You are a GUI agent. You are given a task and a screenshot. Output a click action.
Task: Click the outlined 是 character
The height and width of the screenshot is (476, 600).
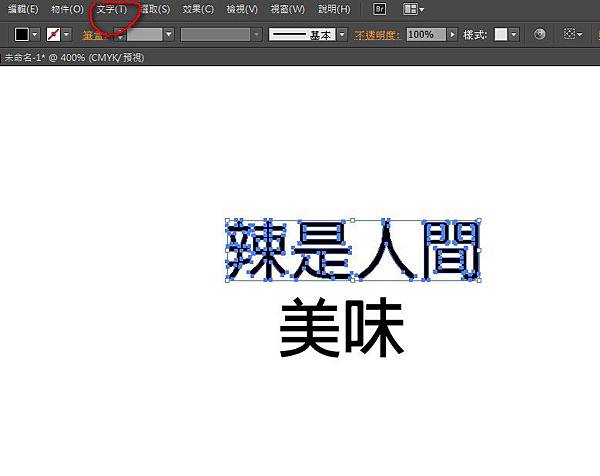322,249
